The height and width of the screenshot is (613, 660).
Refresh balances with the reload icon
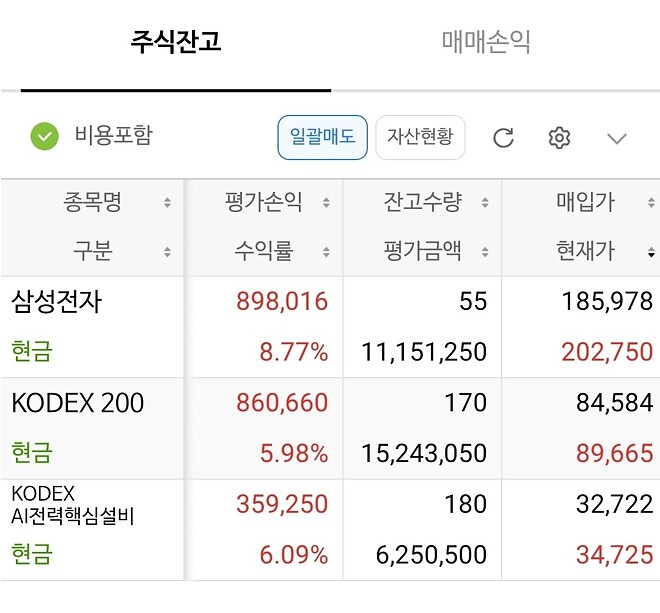503,138
